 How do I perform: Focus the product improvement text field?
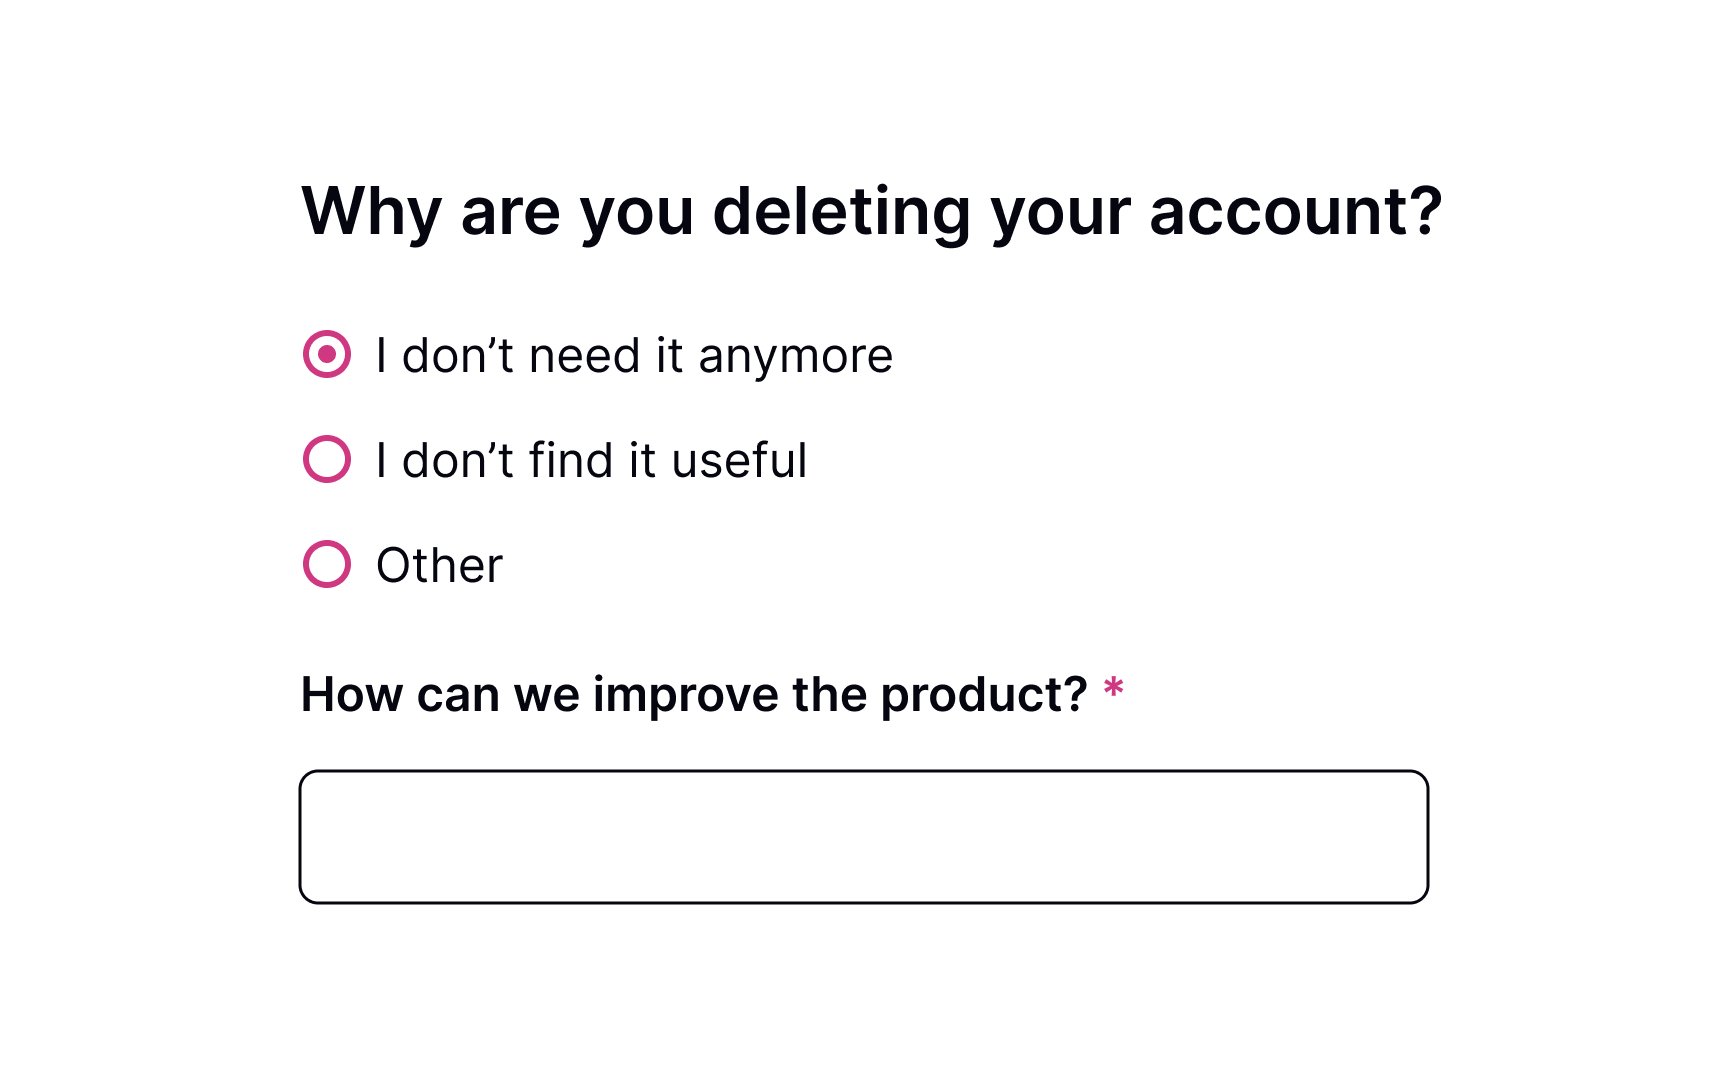coord(864,837)
